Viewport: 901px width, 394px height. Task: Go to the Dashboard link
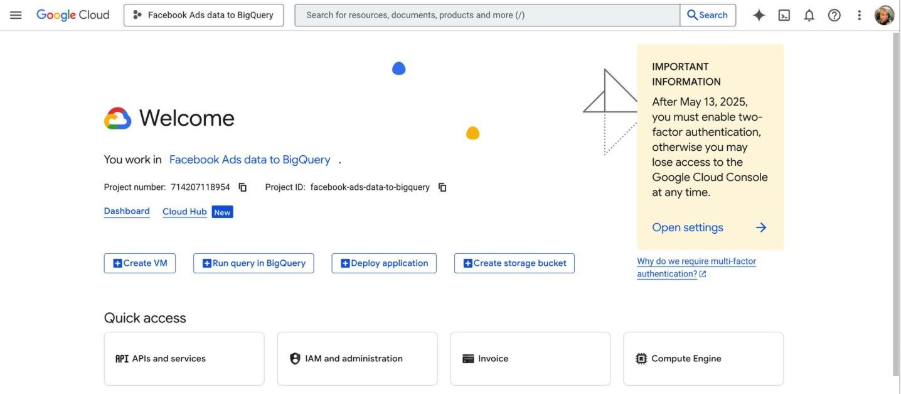(x=126, y=211)
